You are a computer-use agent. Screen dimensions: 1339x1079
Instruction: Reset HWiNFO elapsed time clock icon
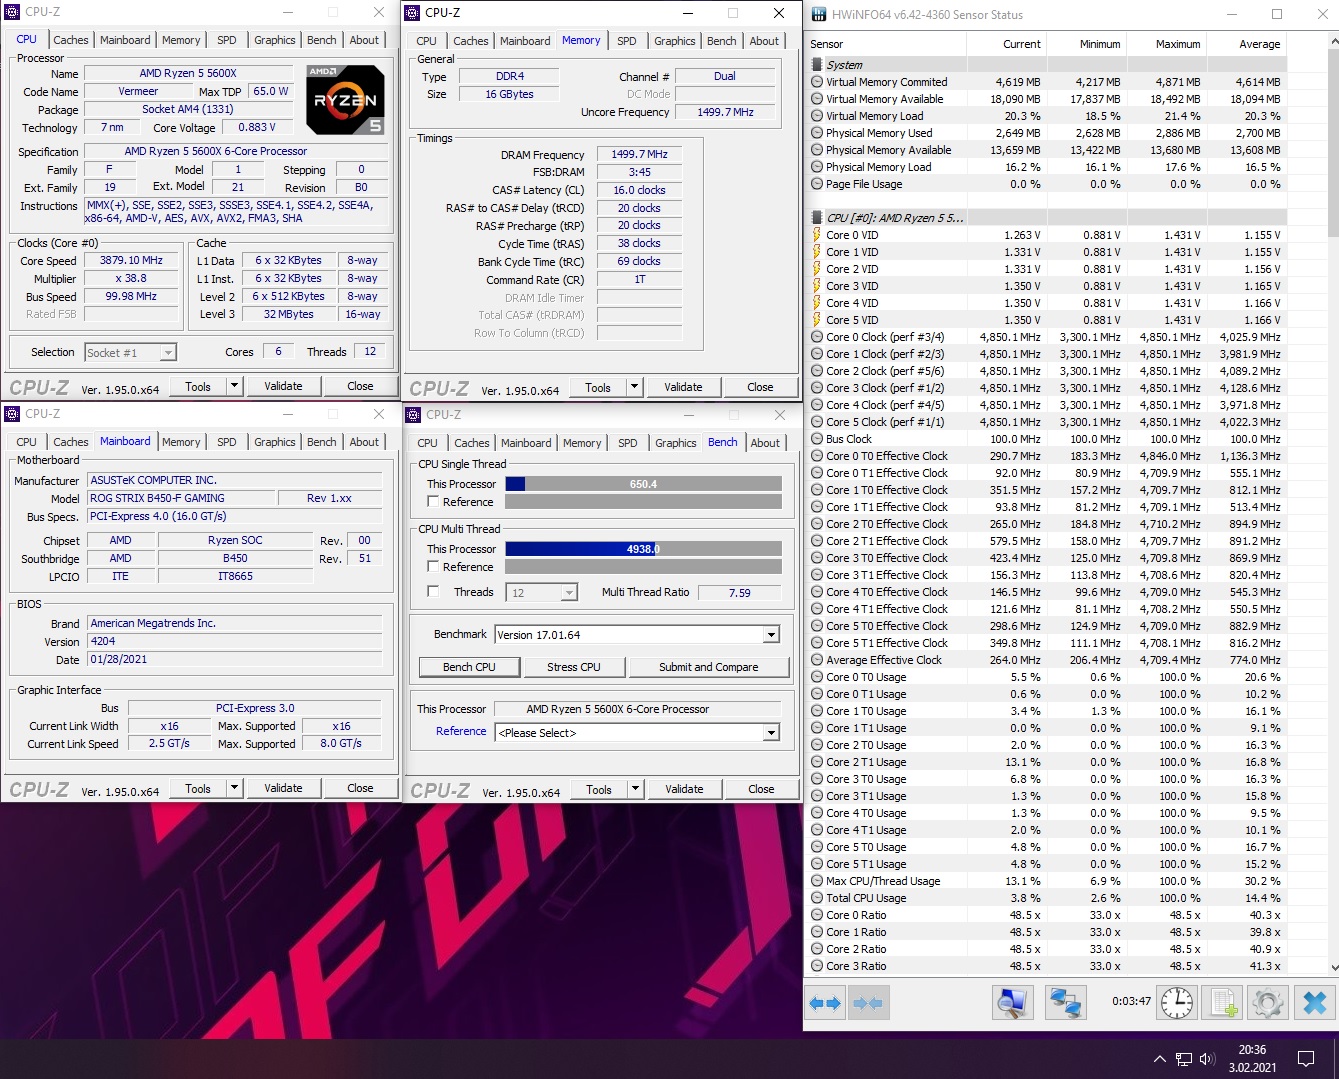pyautogui.click(x=1177, y=1002)
